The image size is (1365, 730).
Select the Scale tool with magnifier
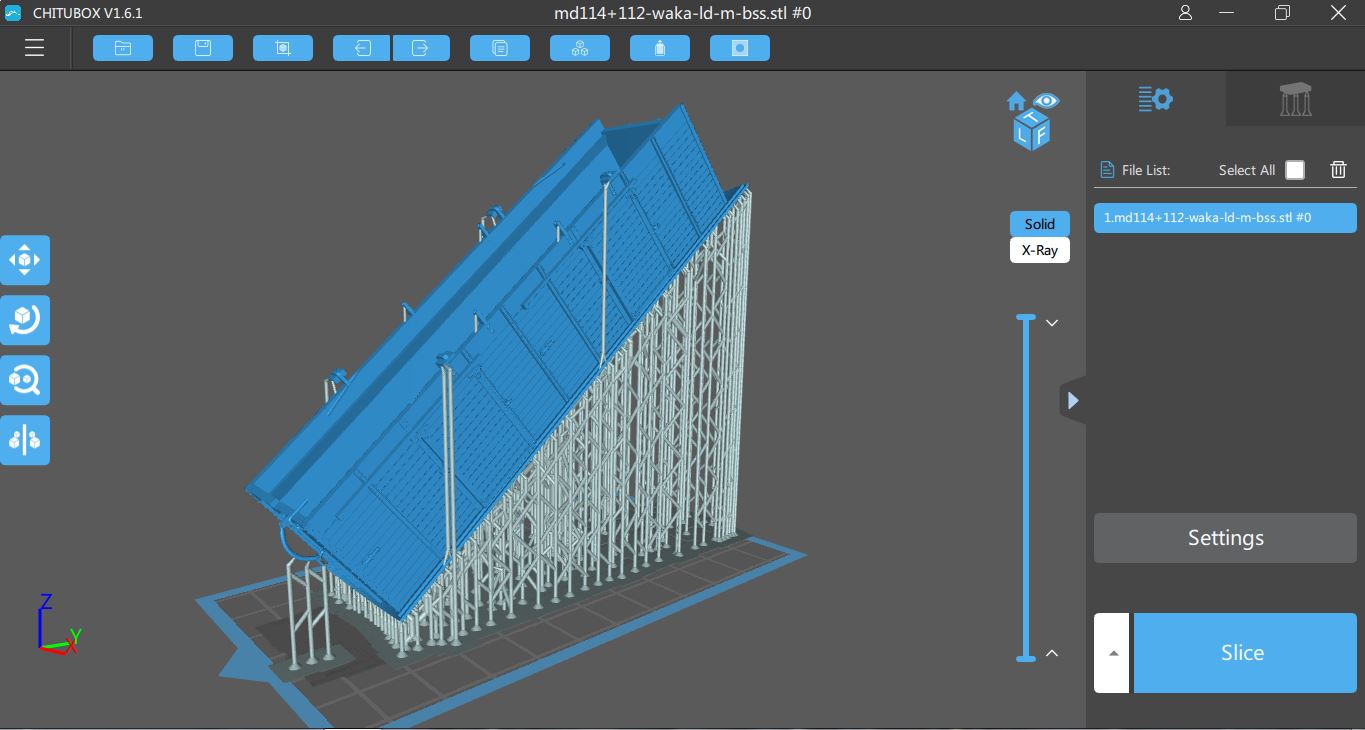(x=25, y=381)
